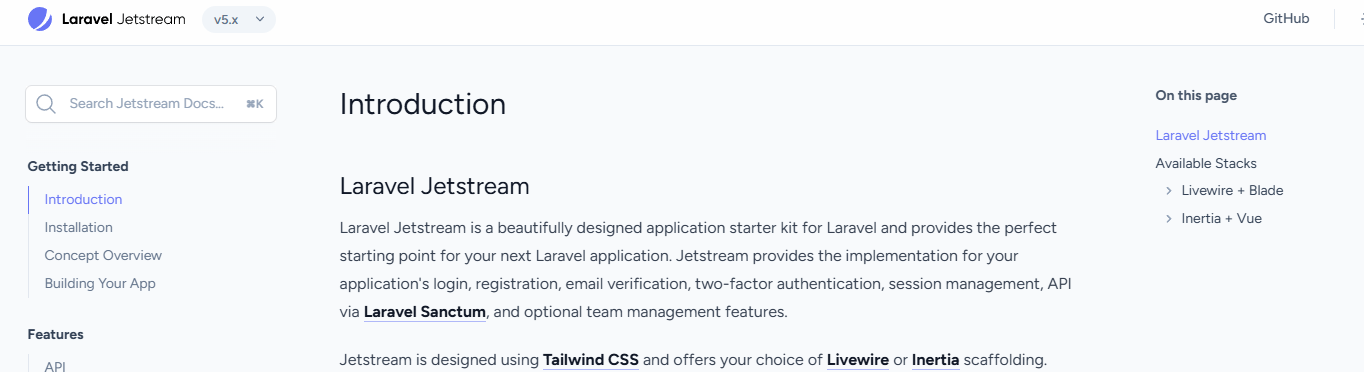Viewport: 1364px width, 372px height.
Task: Click the Search Jetstream Docs field
Action: pos(151,104)
